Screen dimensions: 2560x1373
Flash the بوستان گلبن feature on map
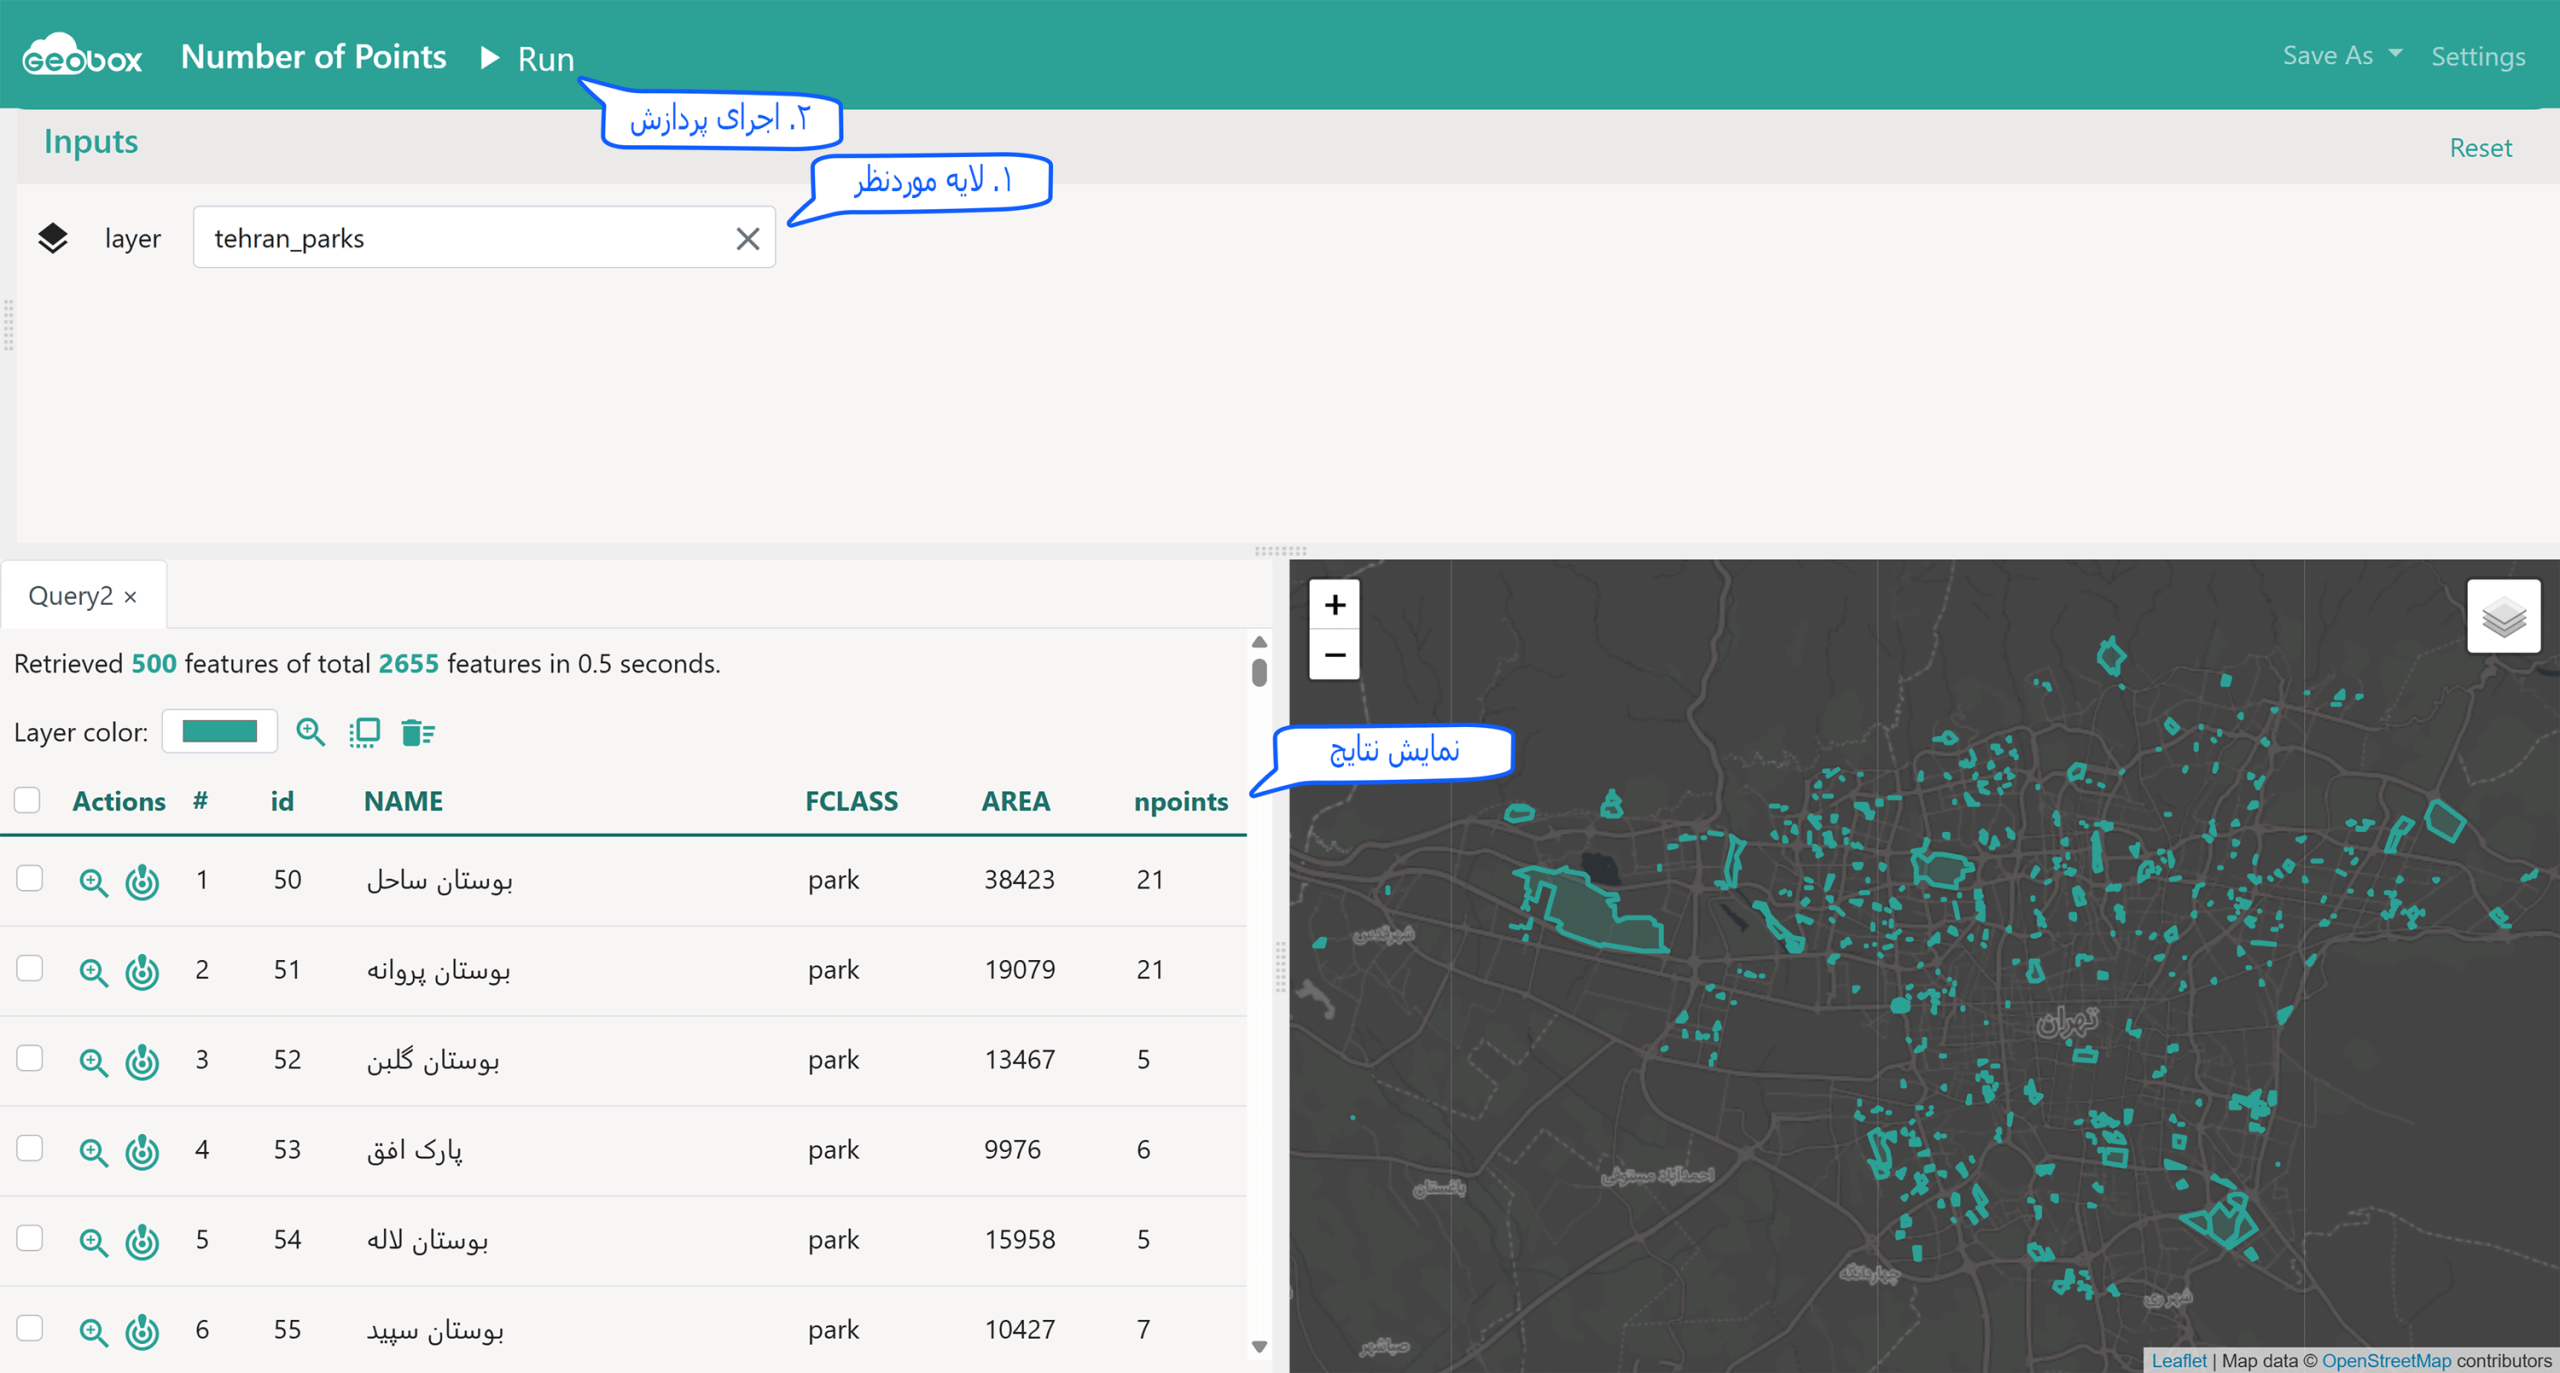142,1061
